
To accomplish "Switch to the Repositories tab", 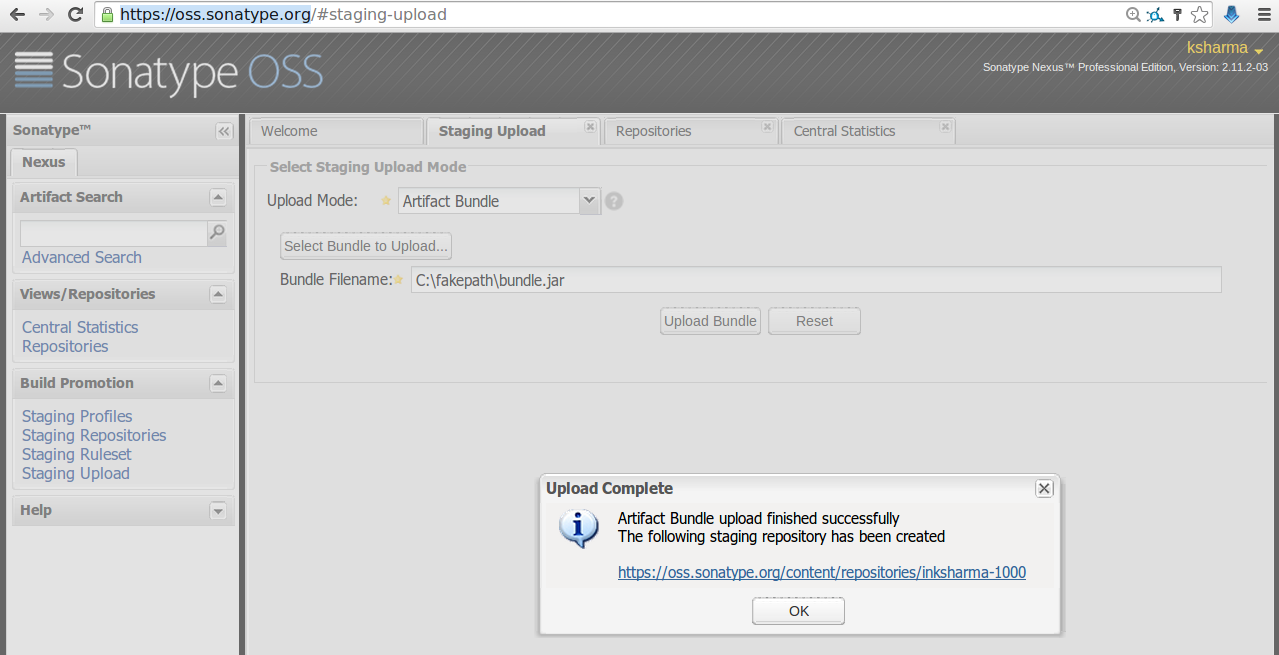I will tap(690, 131).
